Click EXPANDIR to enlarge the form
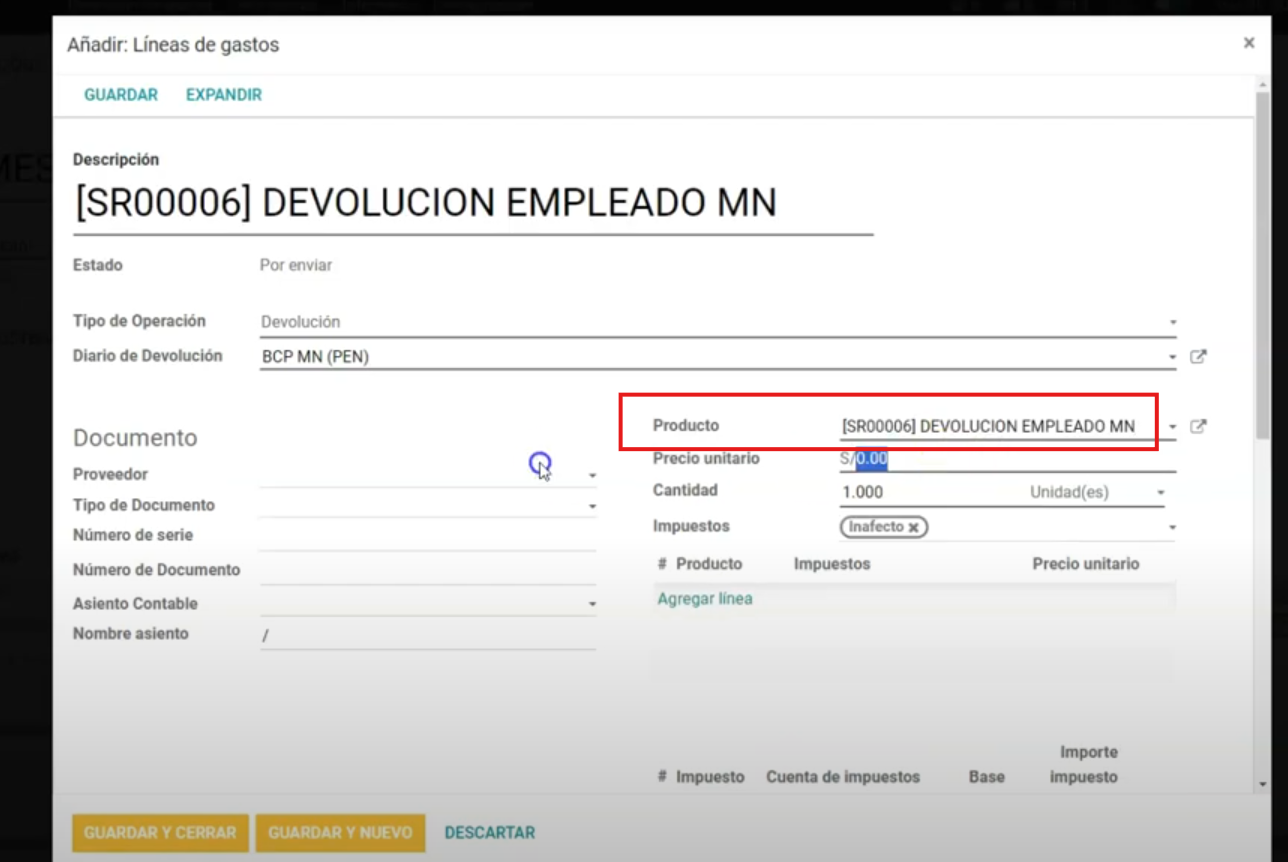The width and height of the screenshot is (1288, 862). (222, 94)
